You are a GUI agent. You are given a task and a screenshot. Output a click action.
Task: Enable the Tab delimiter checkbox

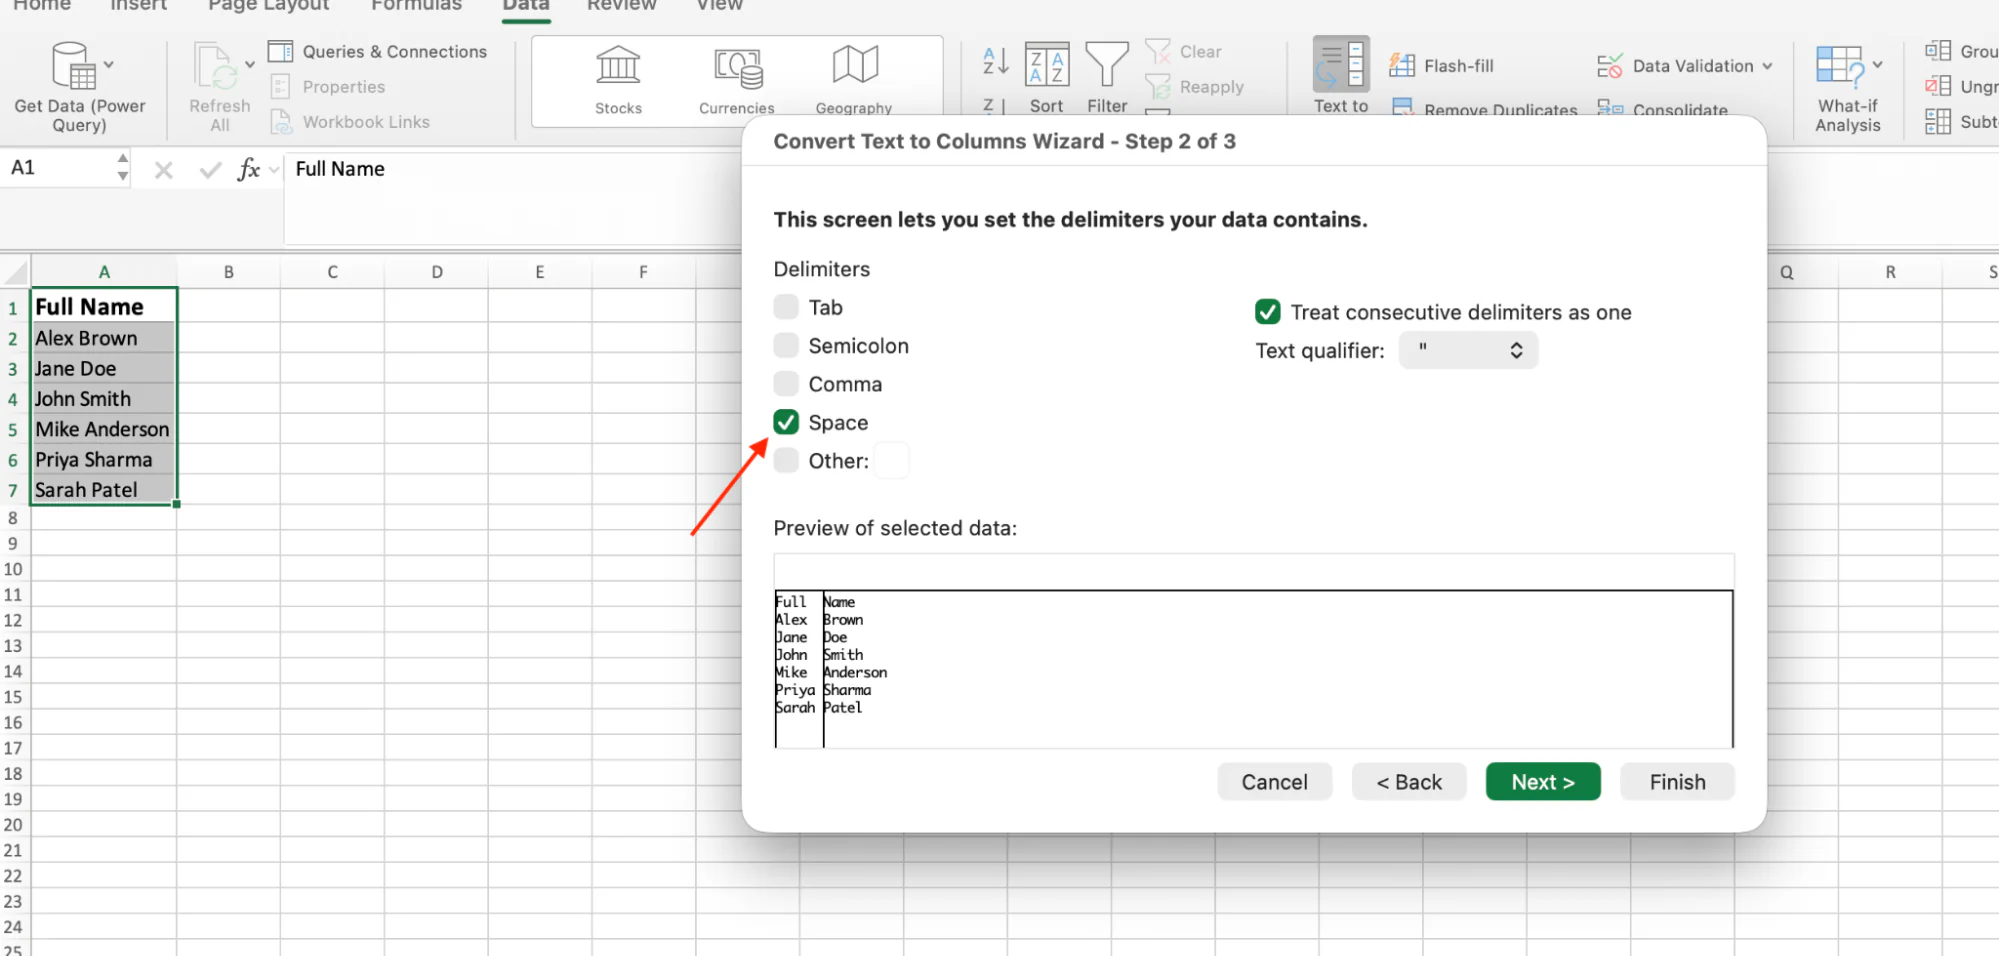pyautogui.click(x=786, y=307)
